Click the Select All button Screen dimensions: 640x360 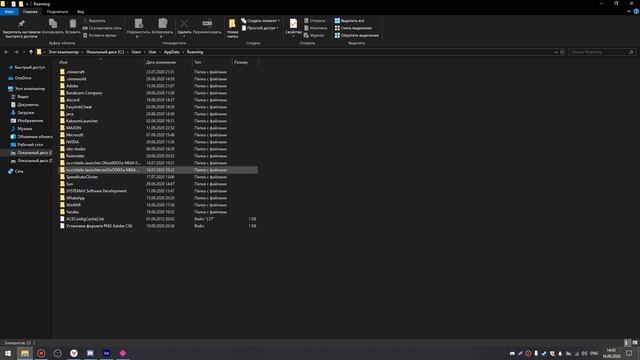click(x=350, y=20)
